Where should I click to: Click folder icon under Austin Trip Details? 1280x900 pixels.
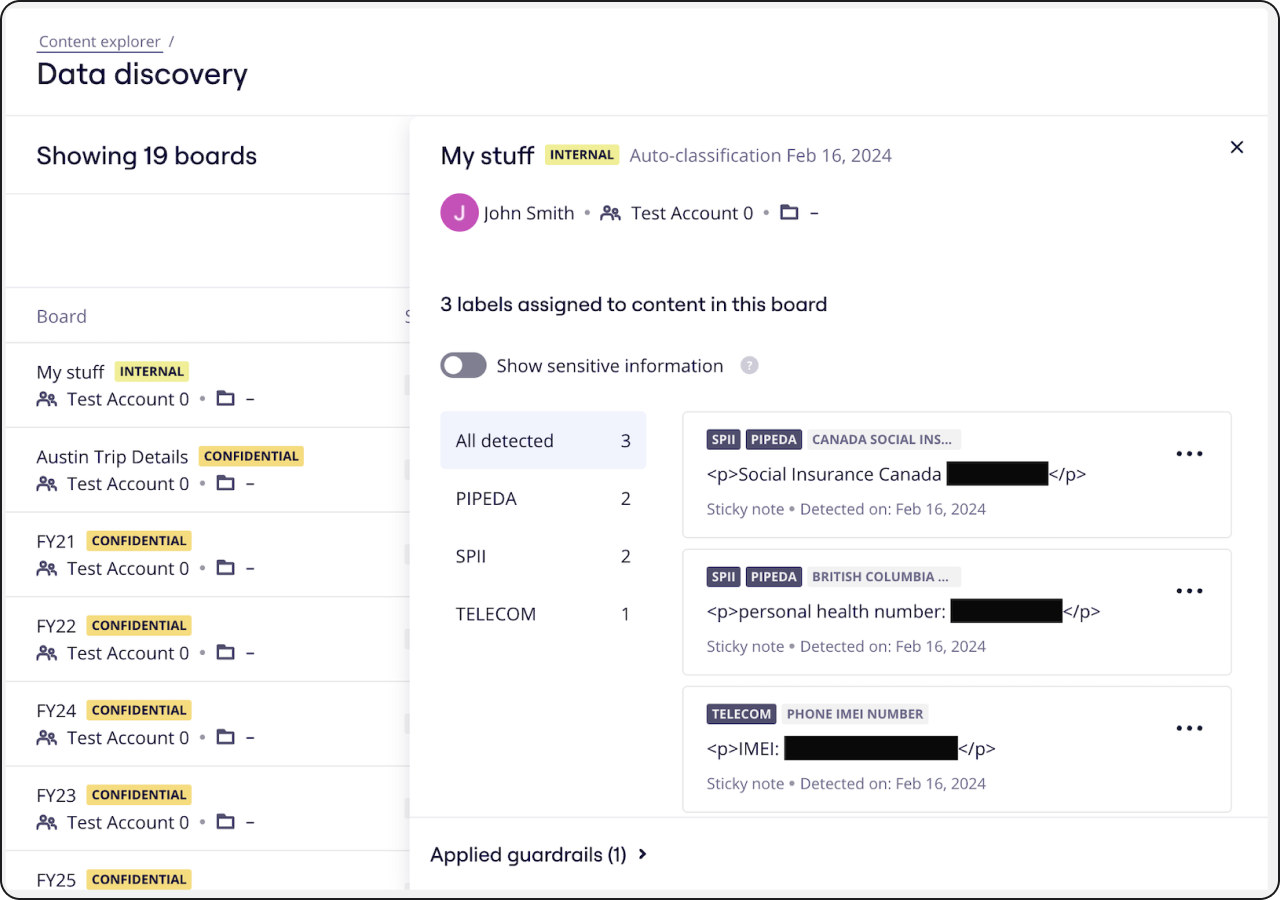tap(226, 484)
